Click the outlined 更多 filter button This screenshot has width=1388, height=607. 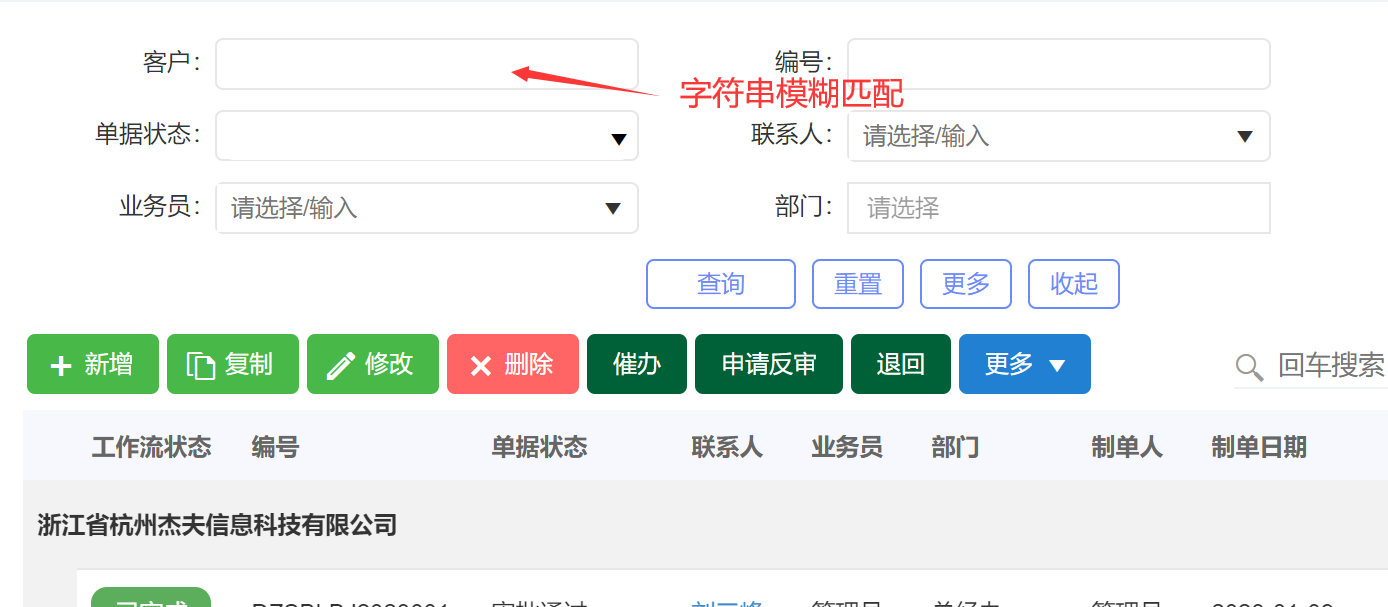click(x=965, y=284)
